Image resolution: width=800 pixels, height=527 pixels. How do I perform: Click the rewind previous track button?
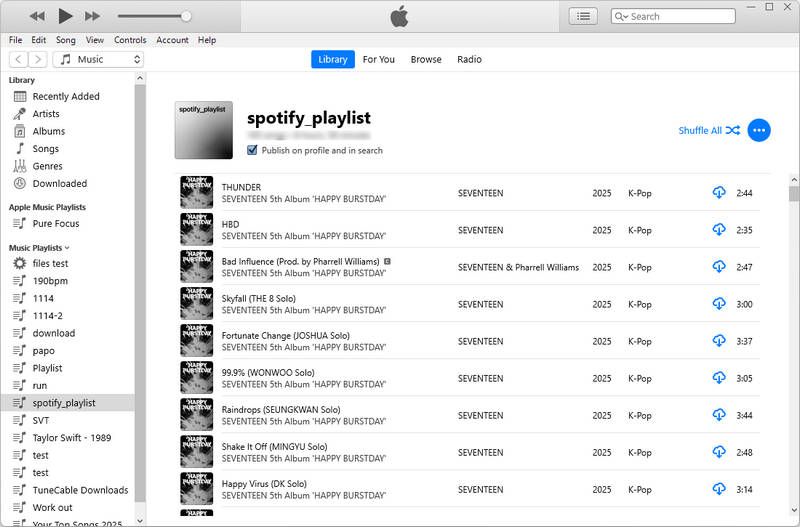tap(37, 16)
